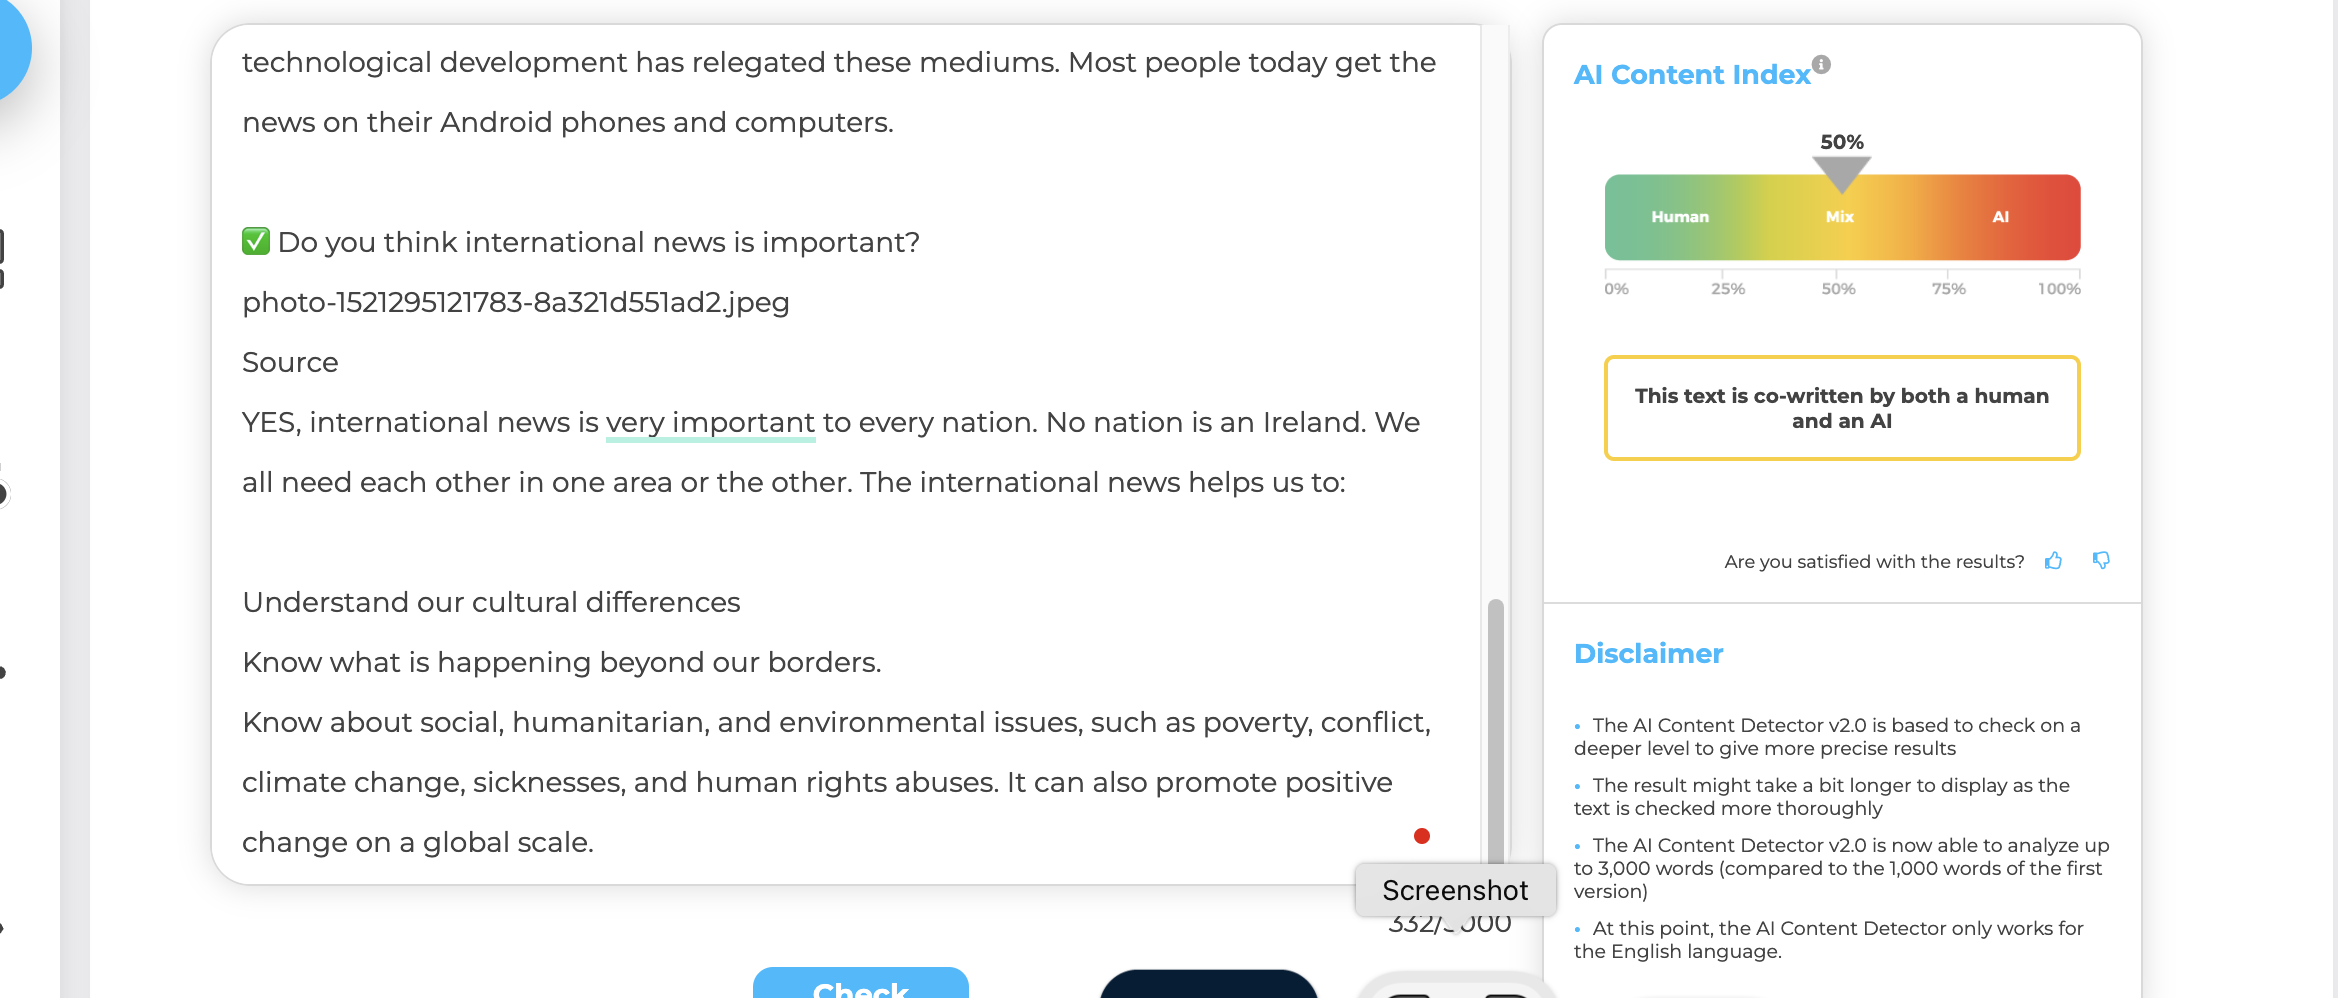Image resolution: width=2338 pixels, height=998 pixels.
Task: Click the Disclaimer heading
Action: click(1648, 653)
